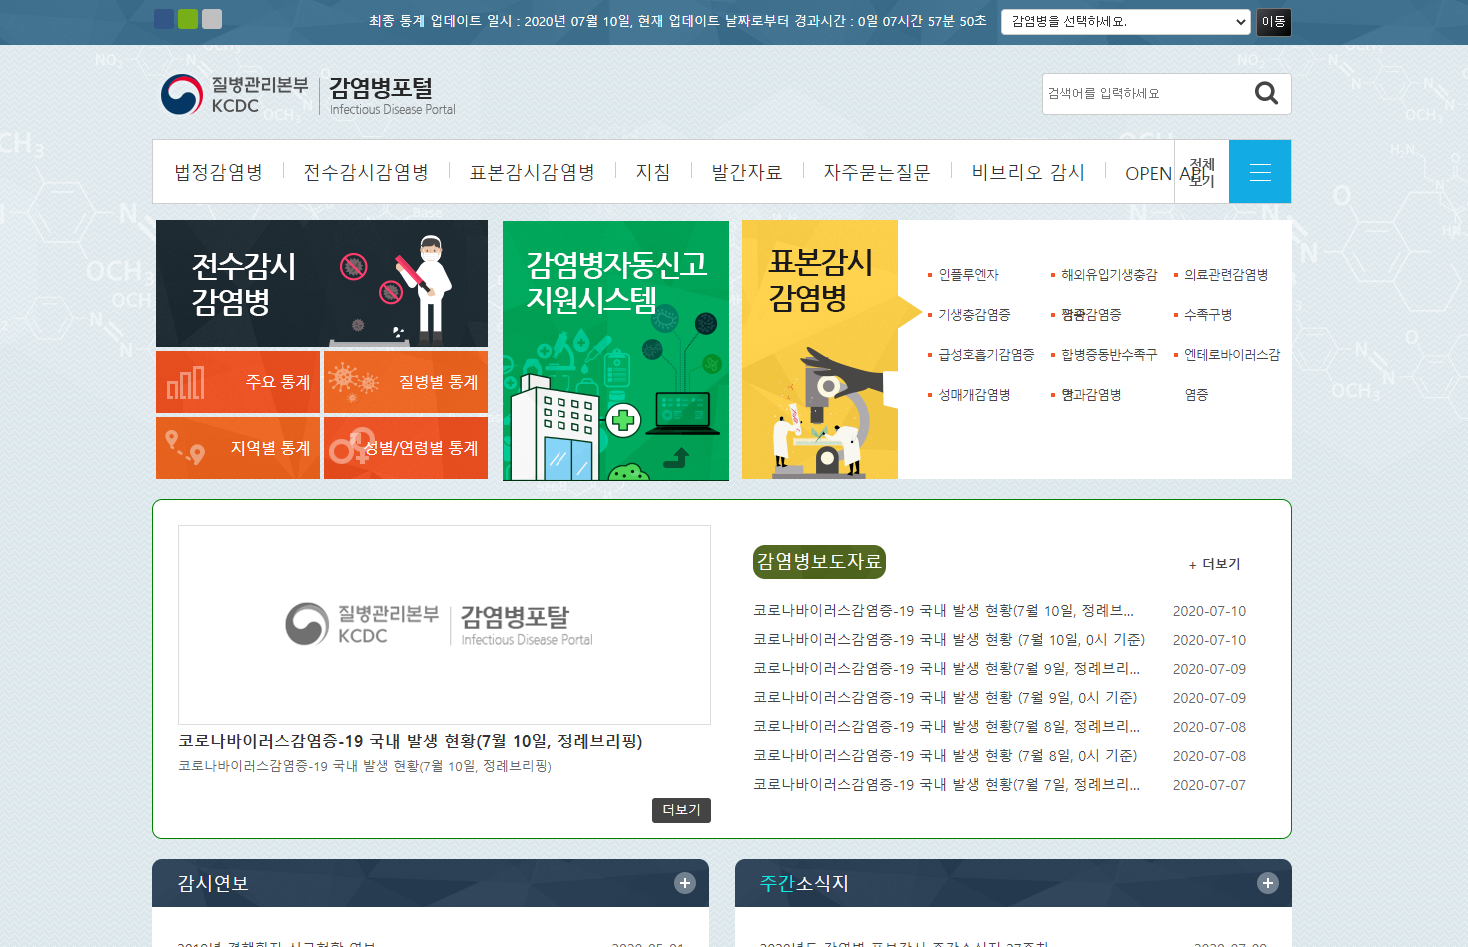Viewport: 1468px width, 947px height.
Task: Select the blue color theme swatch
Action: (x=164, y=19)
